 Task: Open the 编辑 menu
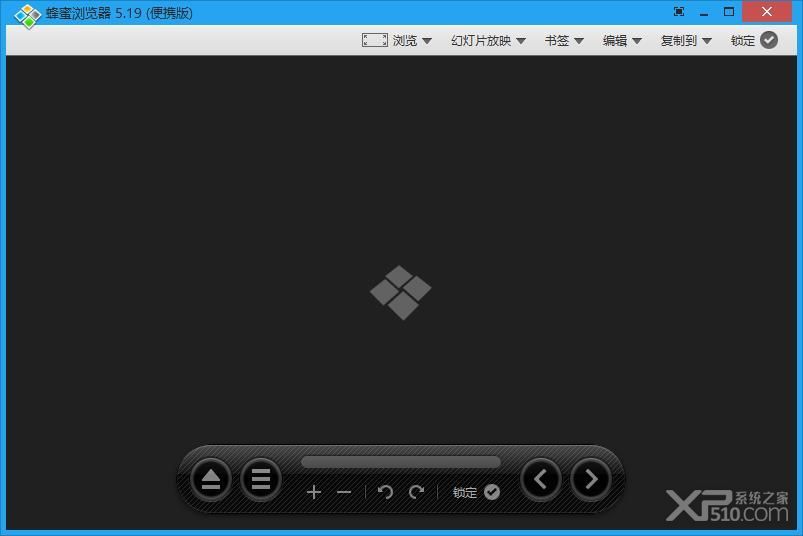click(x=615, y=40)
